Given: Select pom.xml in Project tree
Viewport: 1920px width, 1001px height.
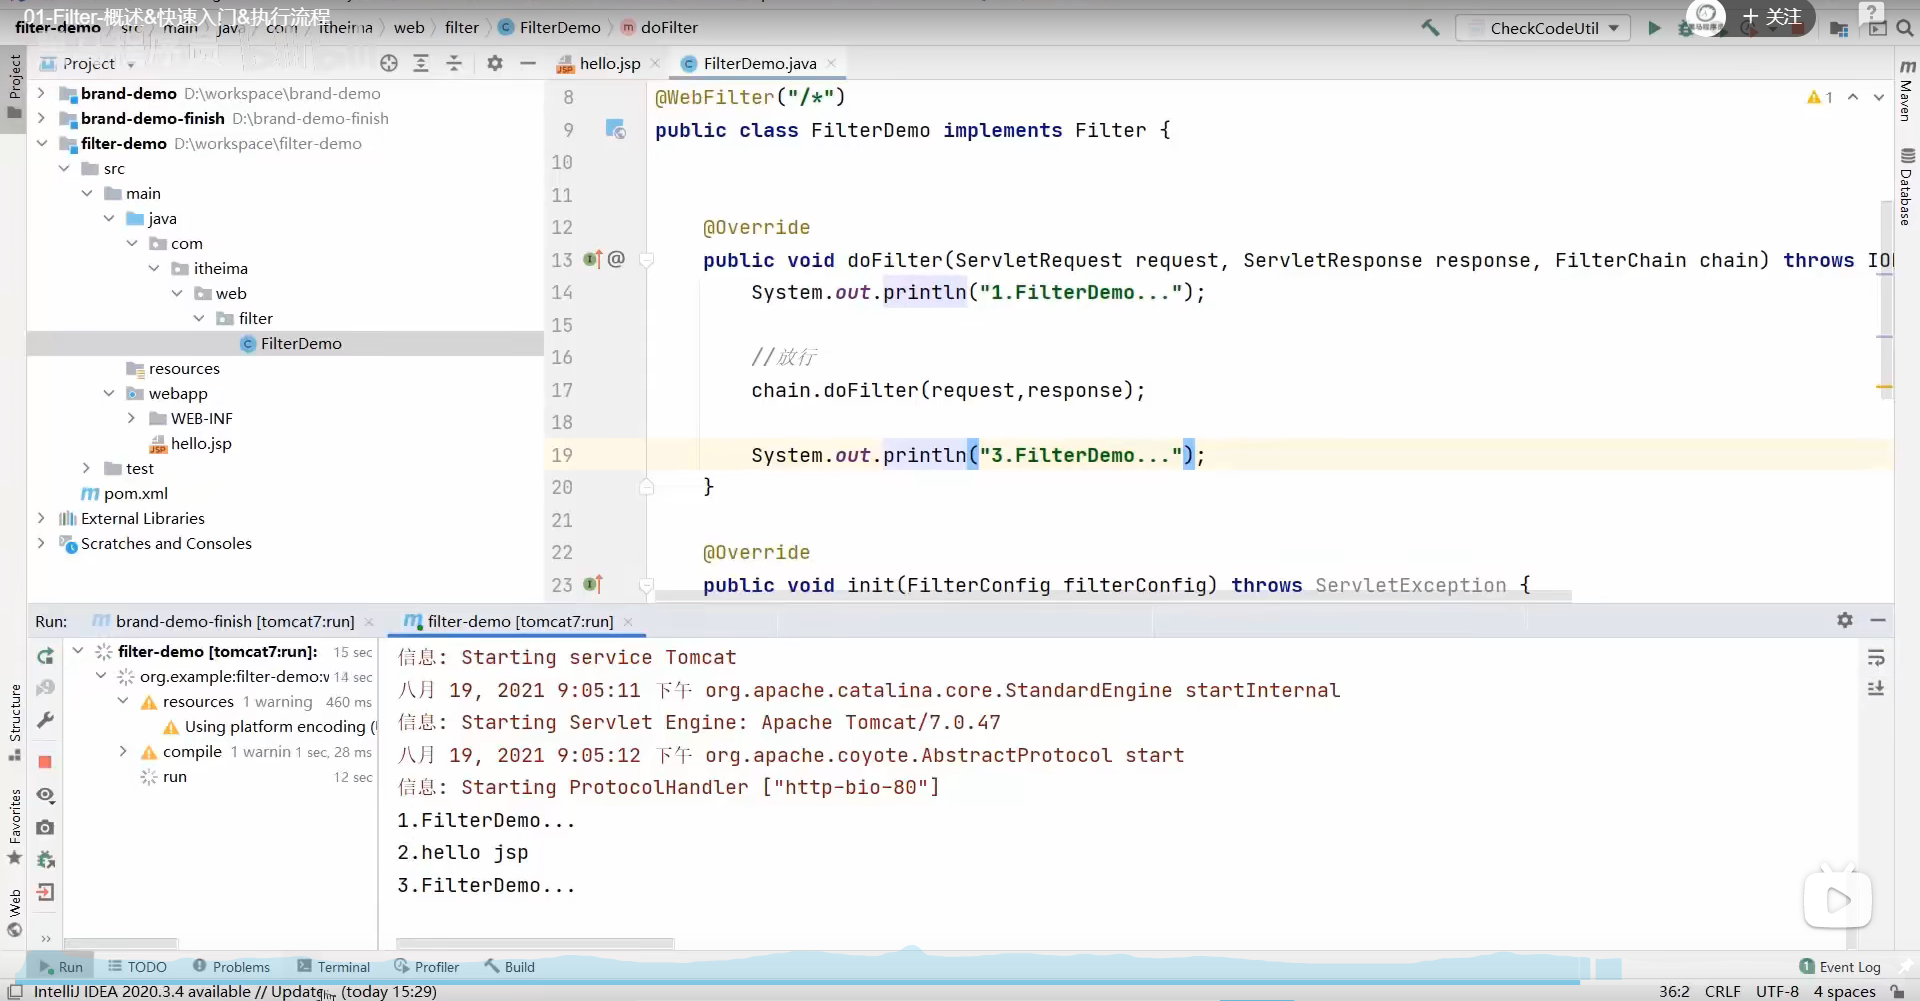Looking at the screenshot, I should click(x=124, y=493).
